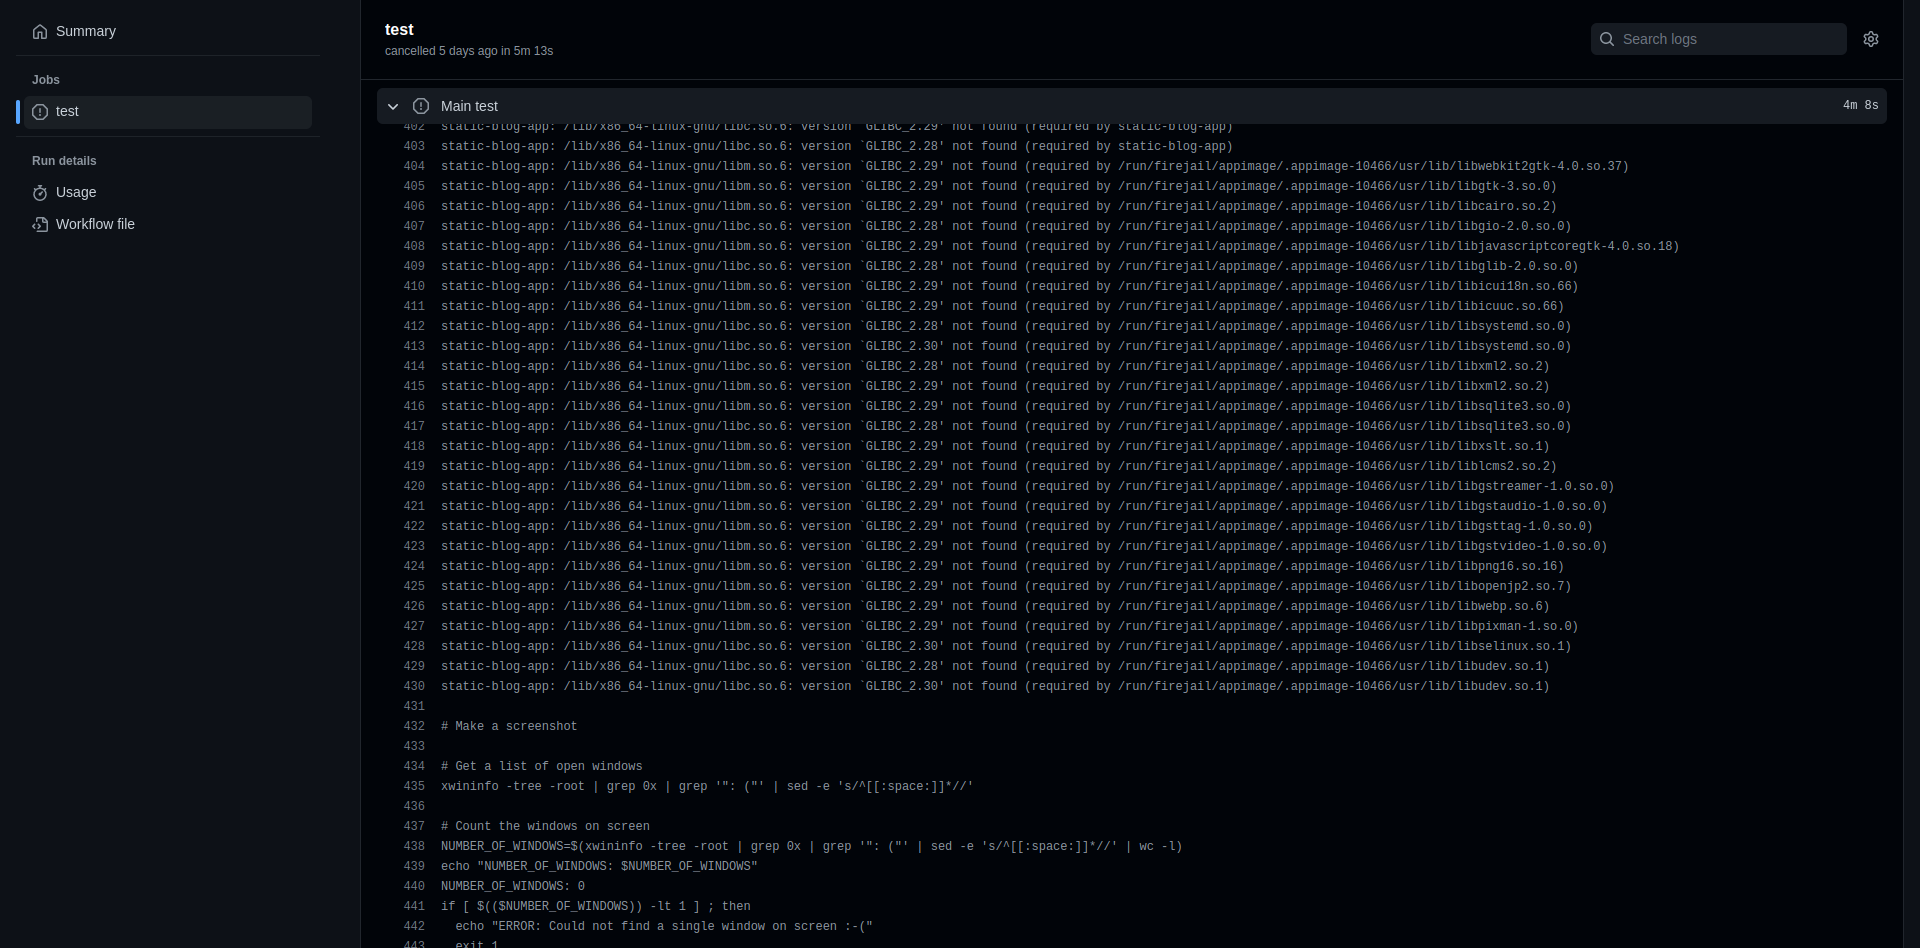Click the Workflow file icon

[40, 225]
